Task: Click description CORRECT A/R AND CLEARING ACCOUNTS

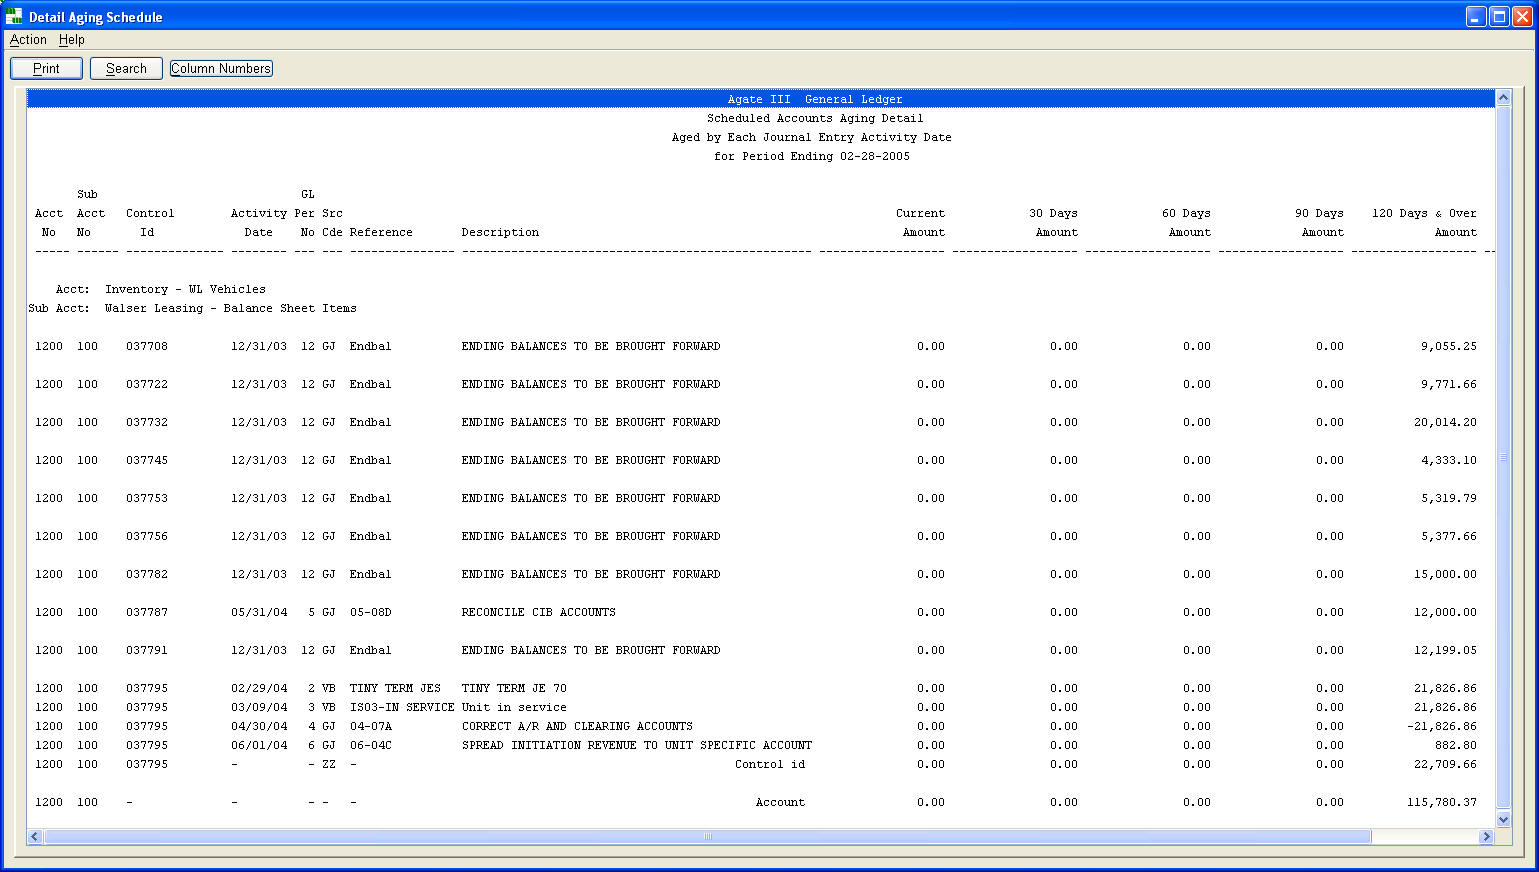Action: 577,726
